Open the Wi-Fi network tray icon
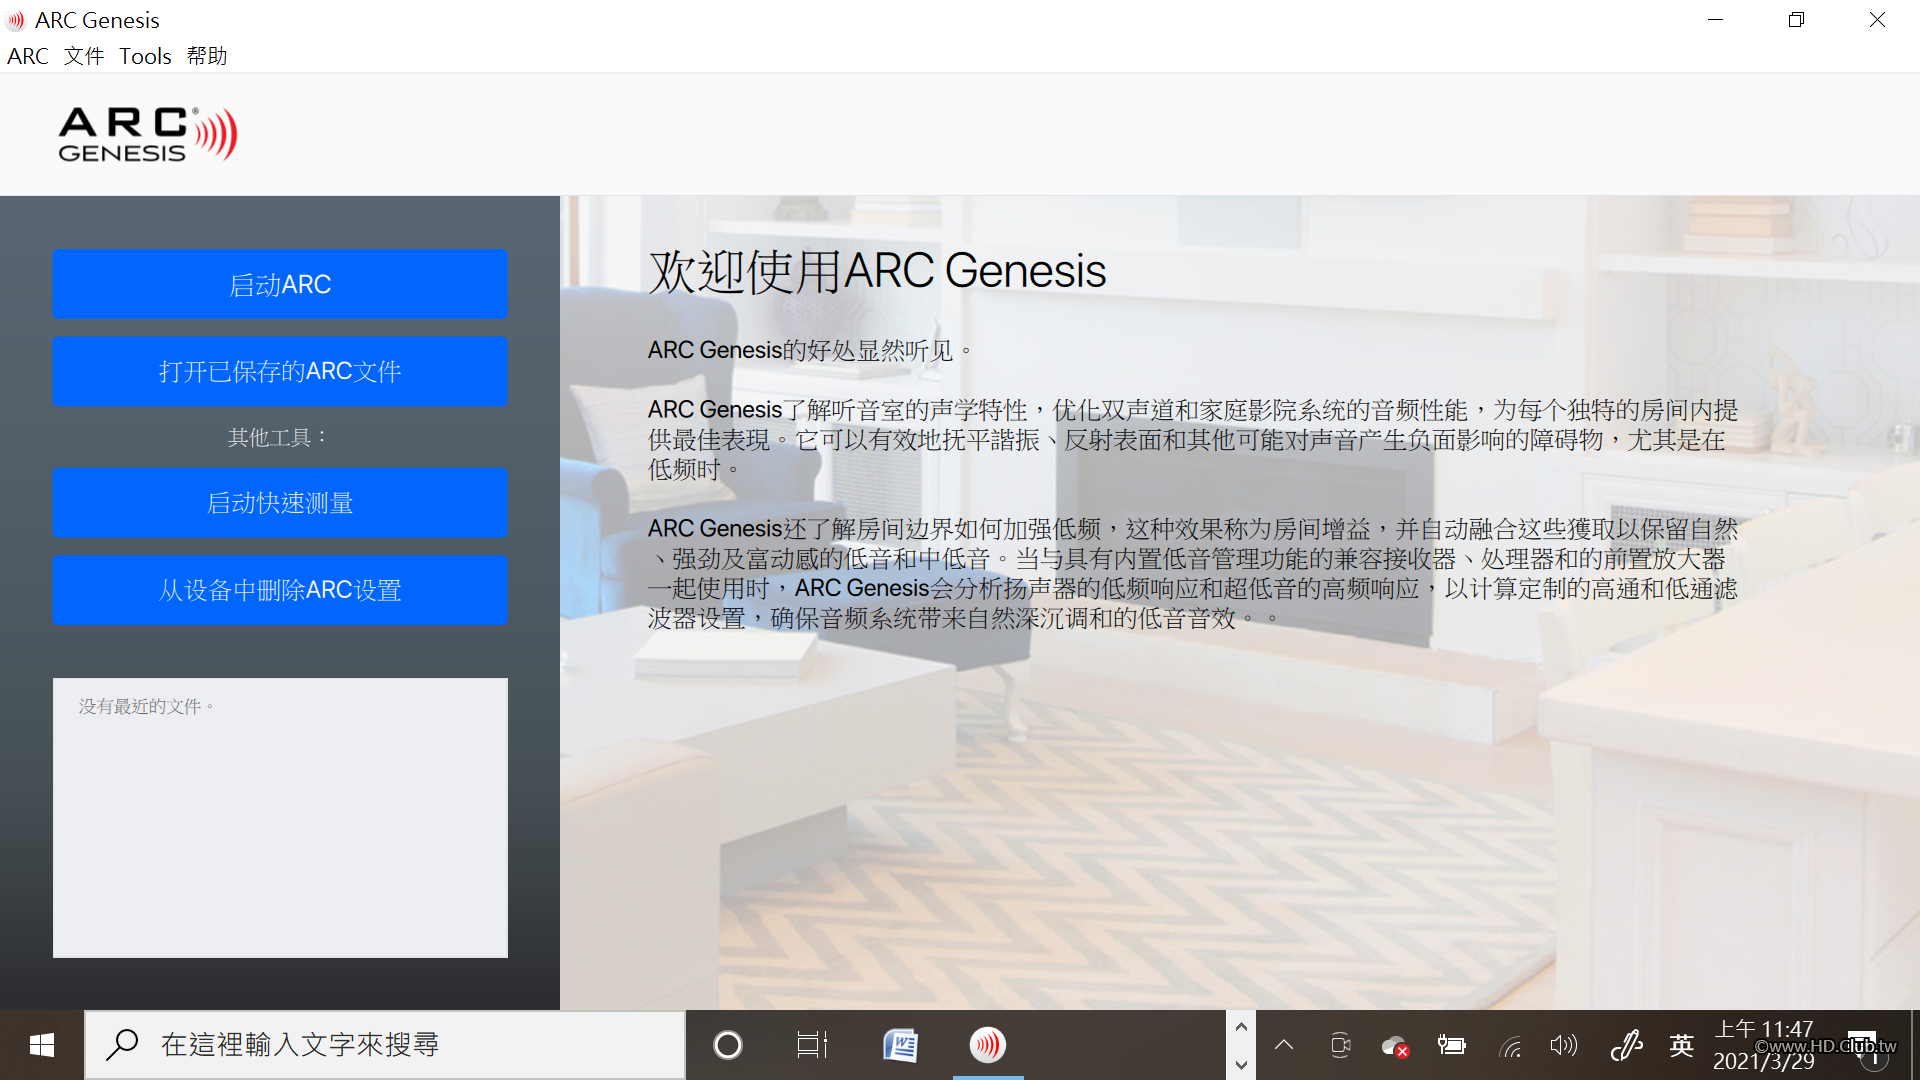The height and width of the screenshot is (1080, 1920). (1509, 1046)
